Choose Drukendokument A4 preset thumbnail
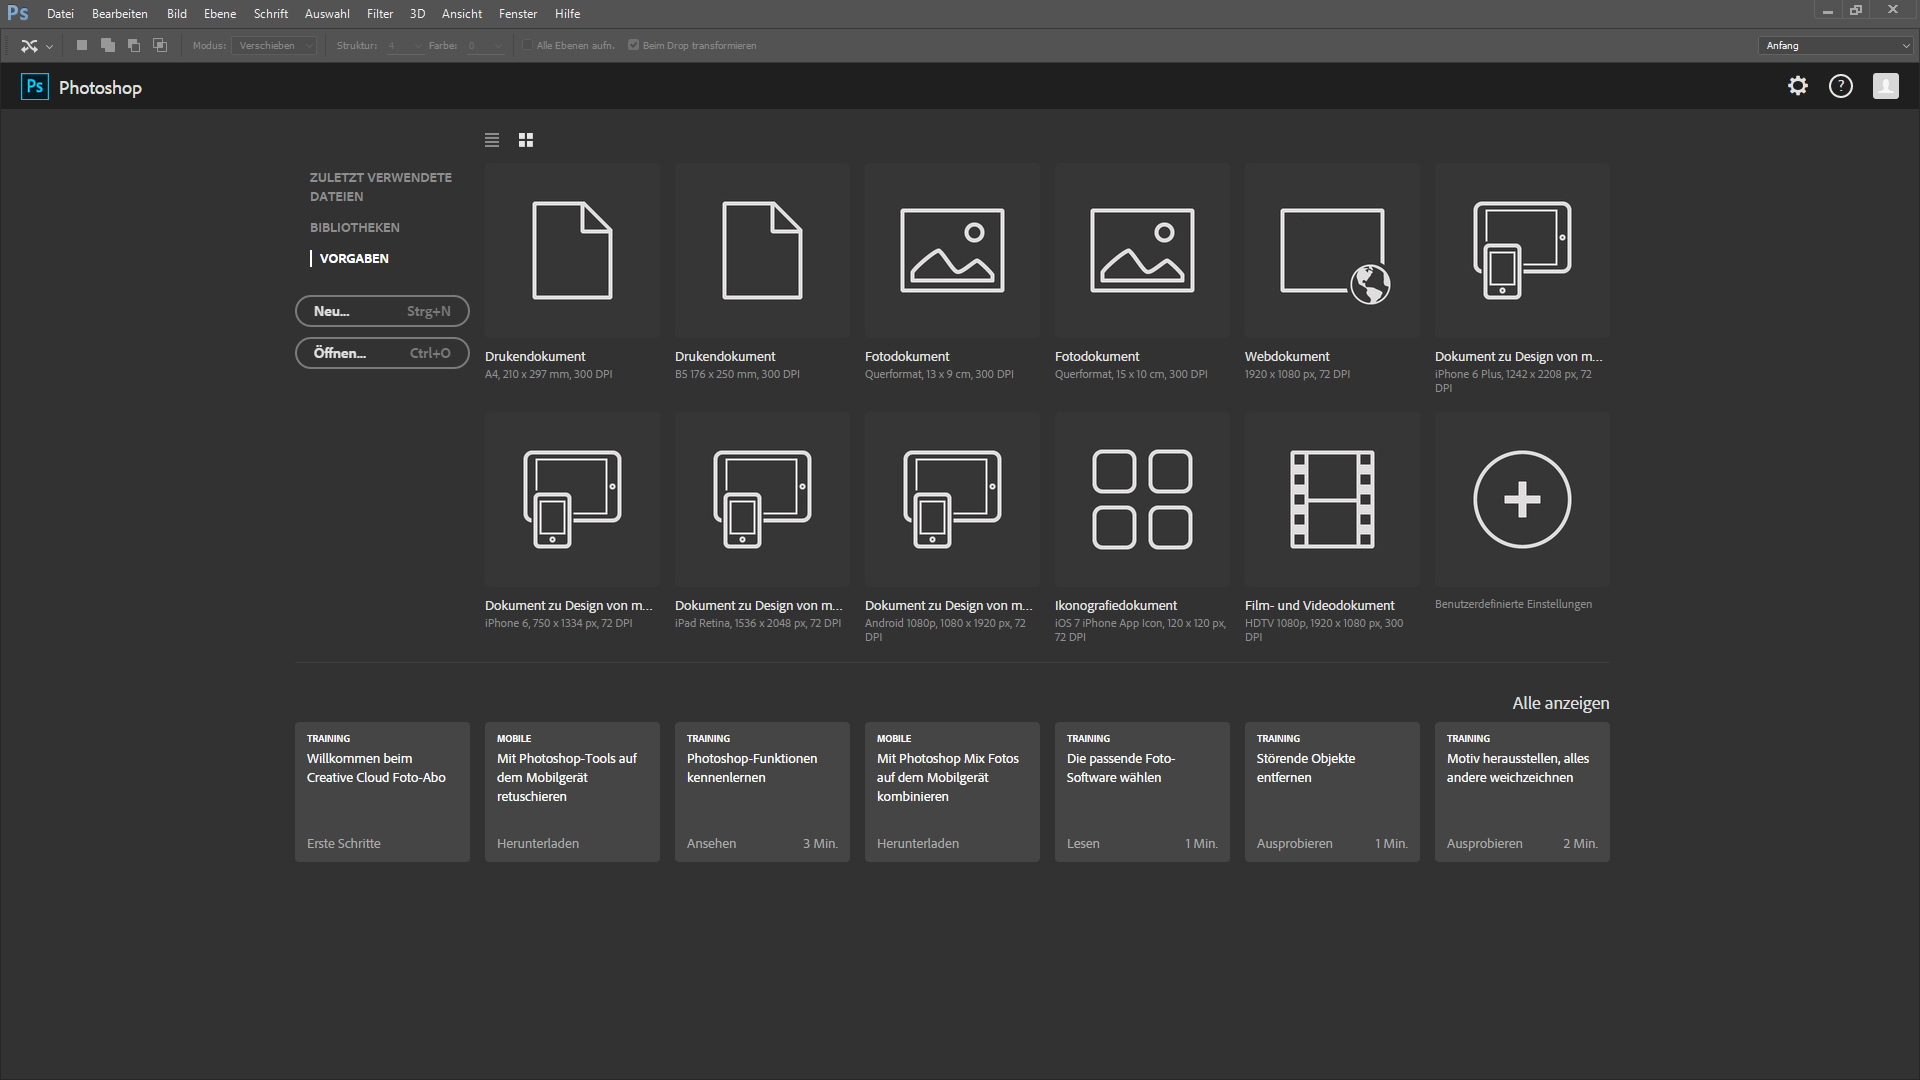Screen dimensions: 1920x1080 pyautogui.click(x=572, y=250)
